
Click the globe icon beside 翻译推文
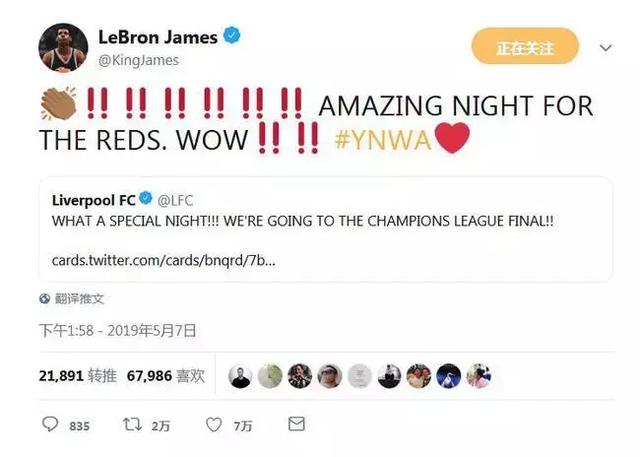(44, 299)
